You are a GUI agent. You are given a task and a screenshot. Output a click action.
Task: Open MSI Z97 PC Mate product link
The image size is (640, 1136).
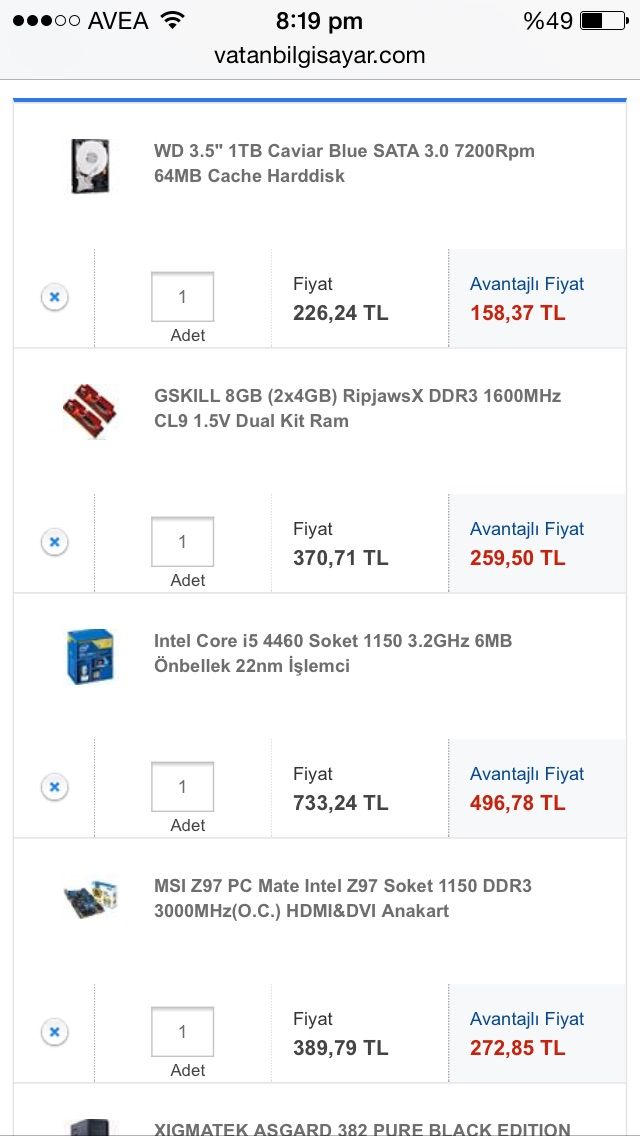tap(342, 898)
